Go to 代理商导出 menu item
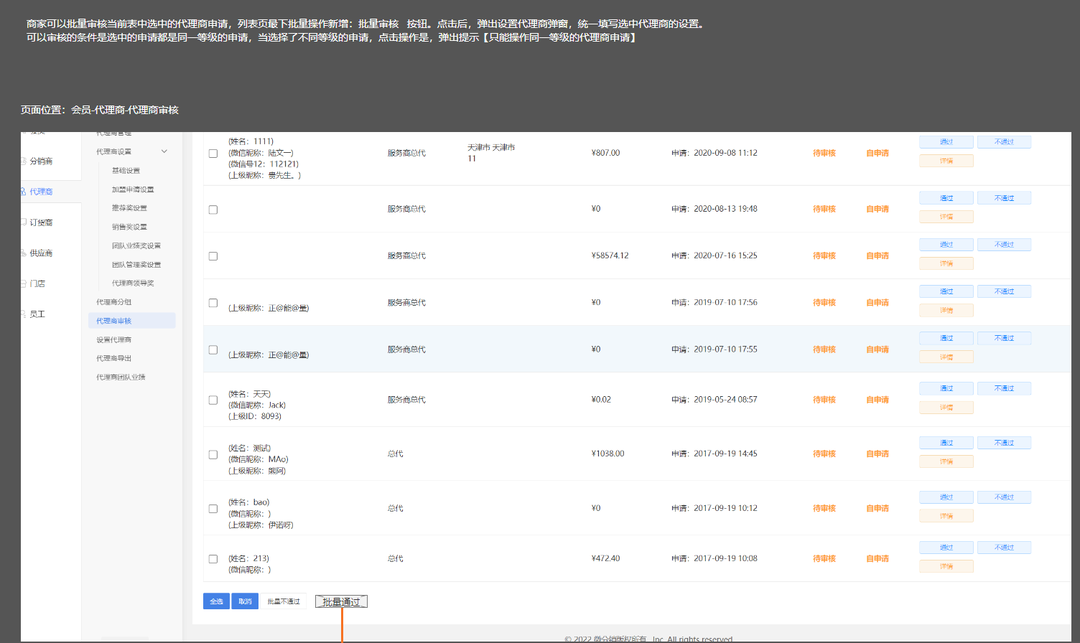This screenshot has height=643, width=1080. (114, 358)
